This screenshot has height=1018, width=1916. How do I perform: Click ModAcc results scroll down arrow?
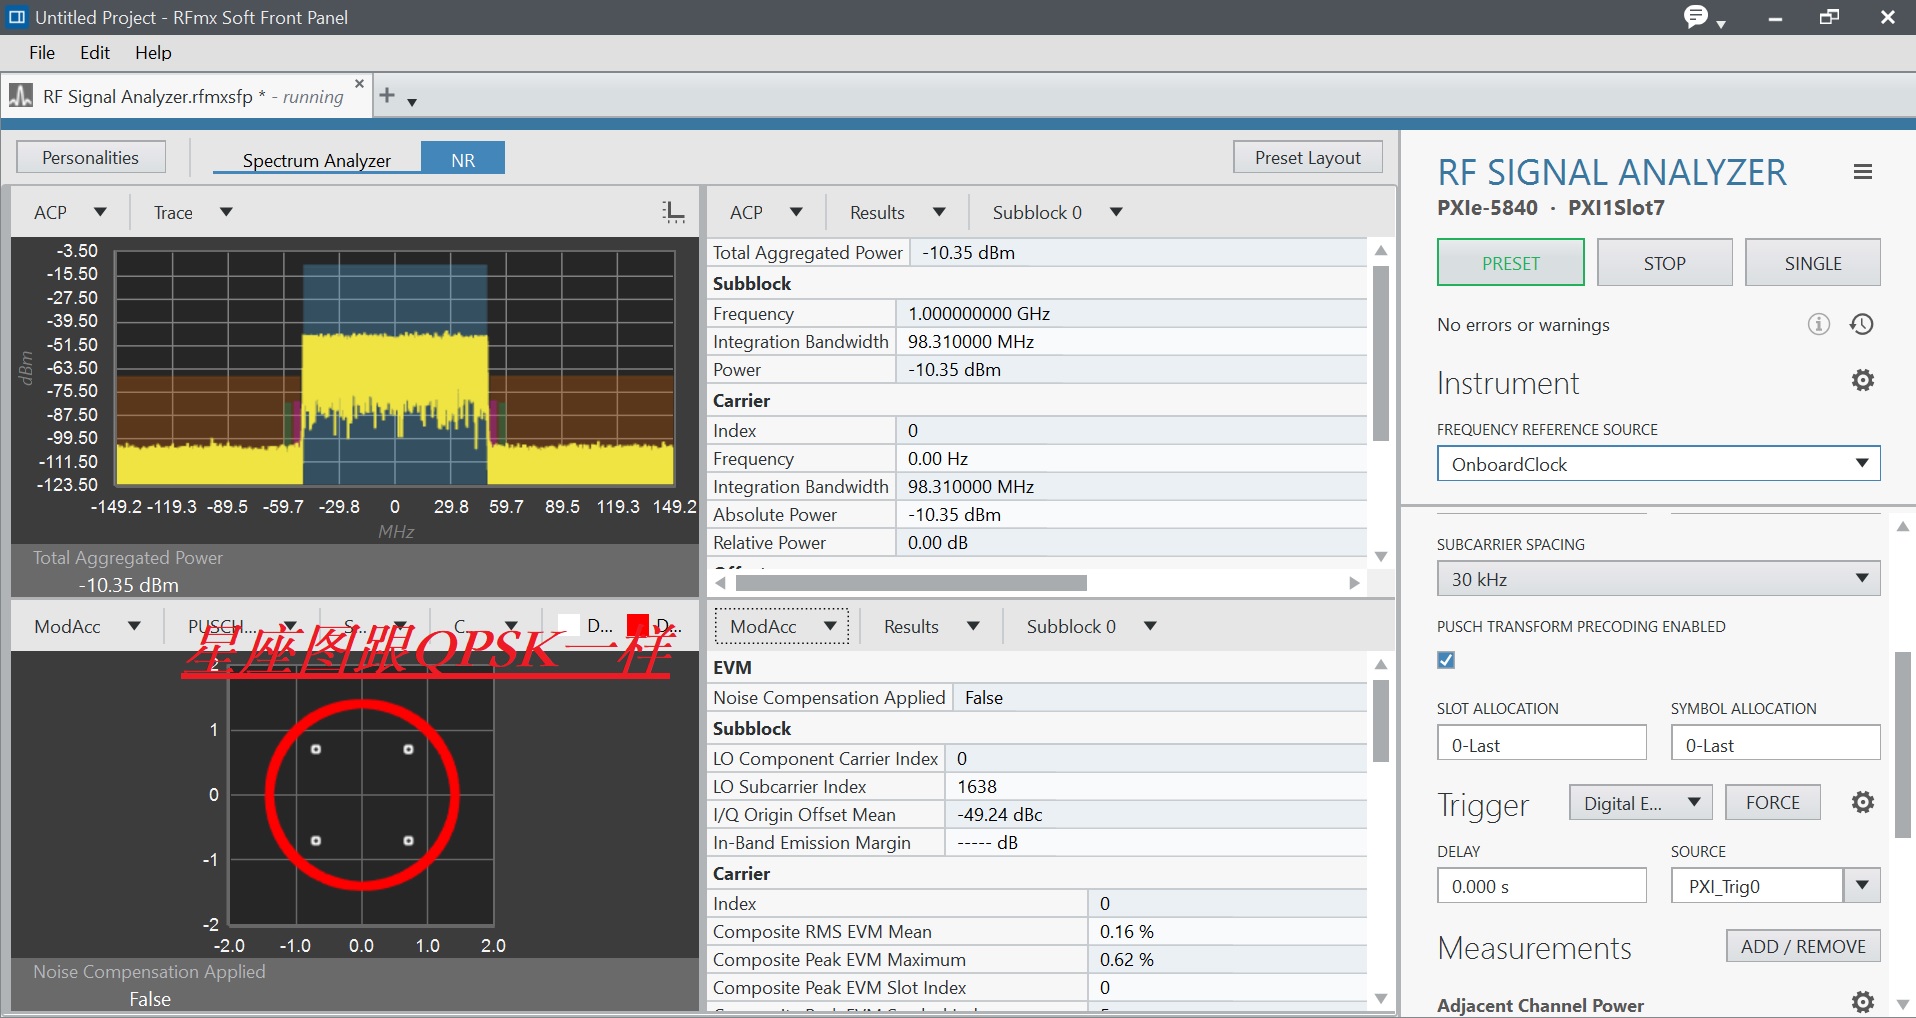click(x=1380, y=997)
